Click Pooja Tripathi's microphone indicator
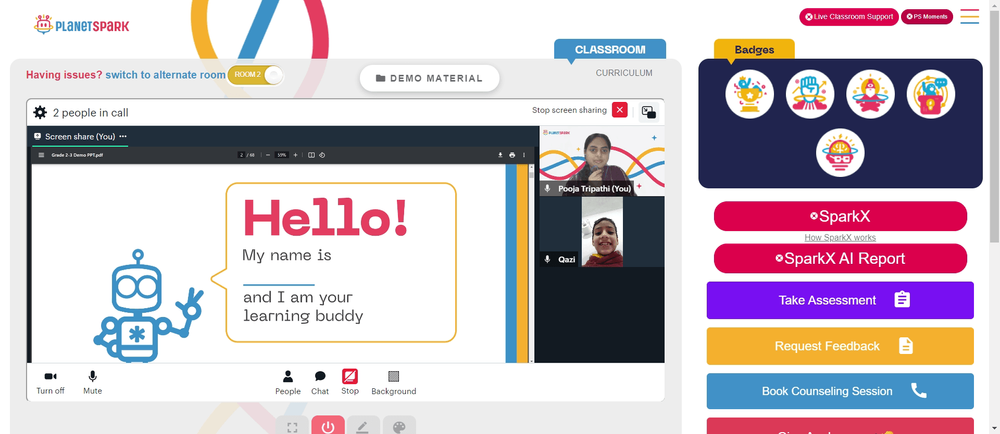 tap(547, 189)
